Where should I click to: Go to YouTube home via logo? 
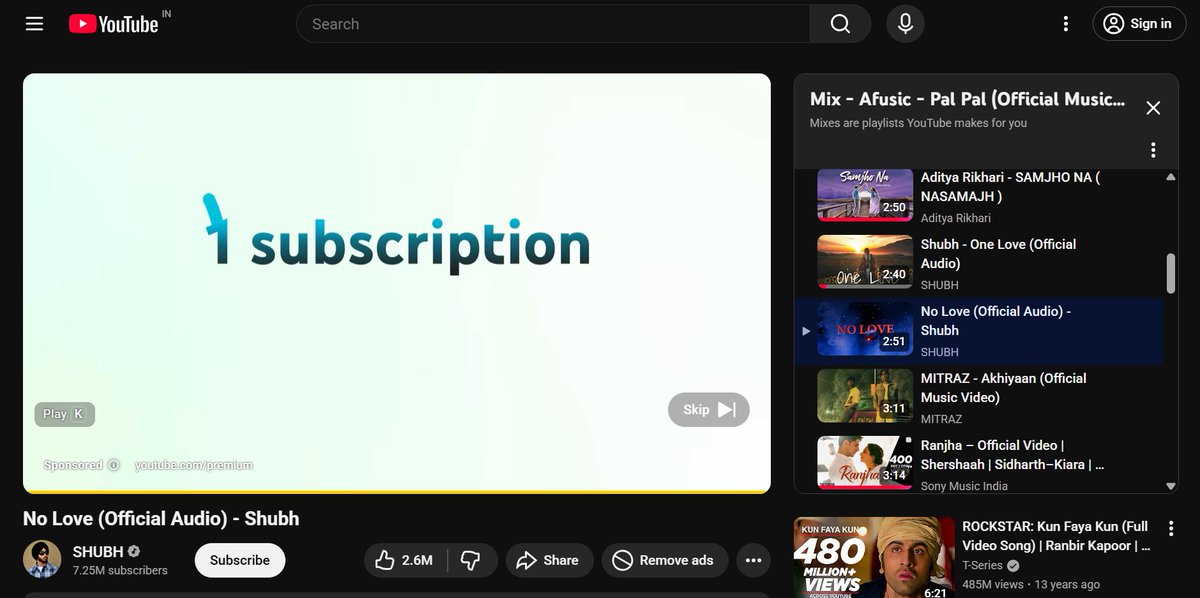coord(113,24)
